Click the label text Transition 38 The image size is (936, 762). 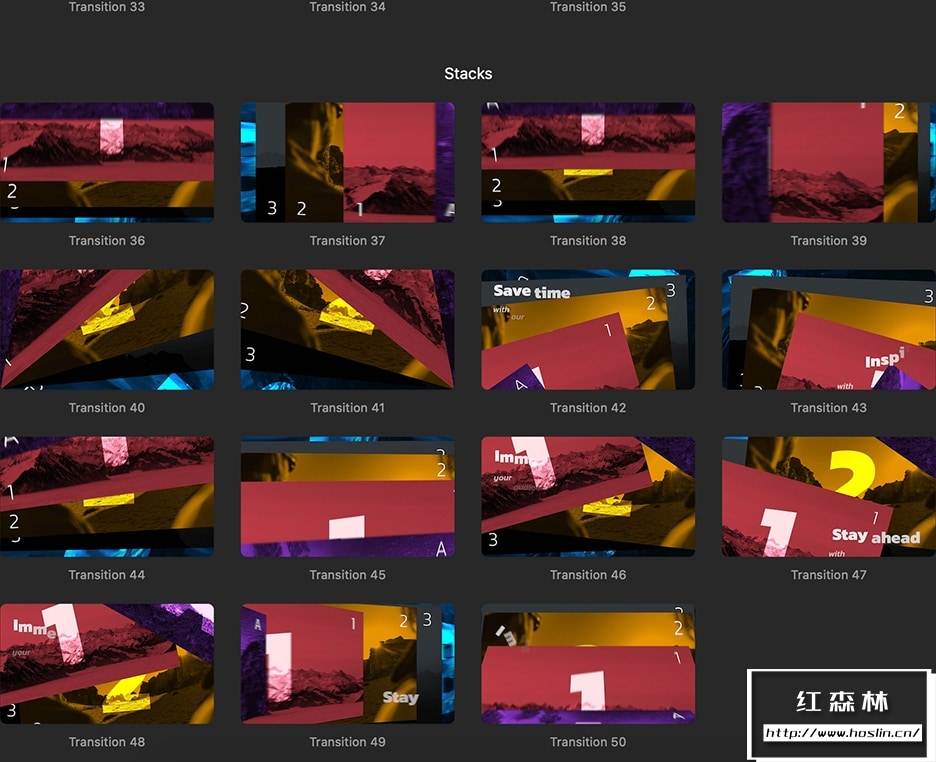click(x=588, y=240)
